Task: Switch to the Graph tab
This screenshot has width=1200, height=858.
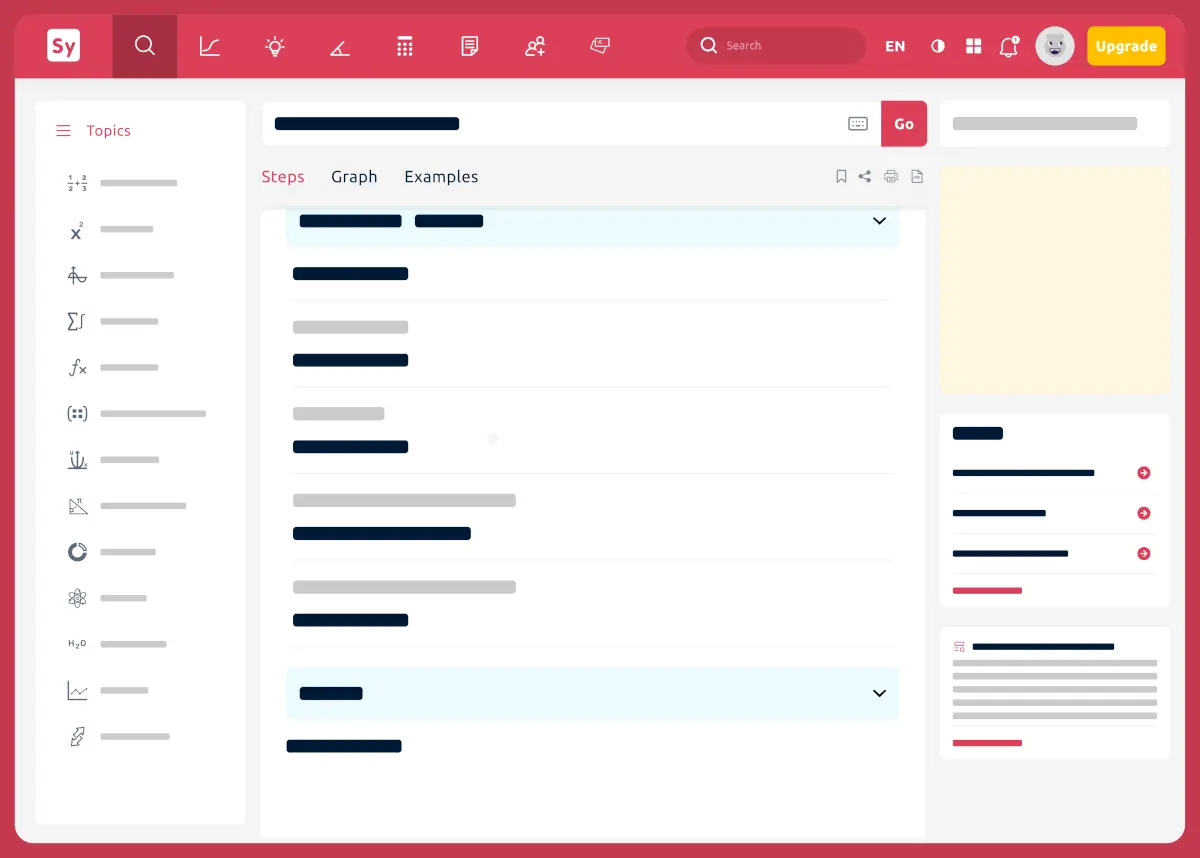Action: coord(354,177)
